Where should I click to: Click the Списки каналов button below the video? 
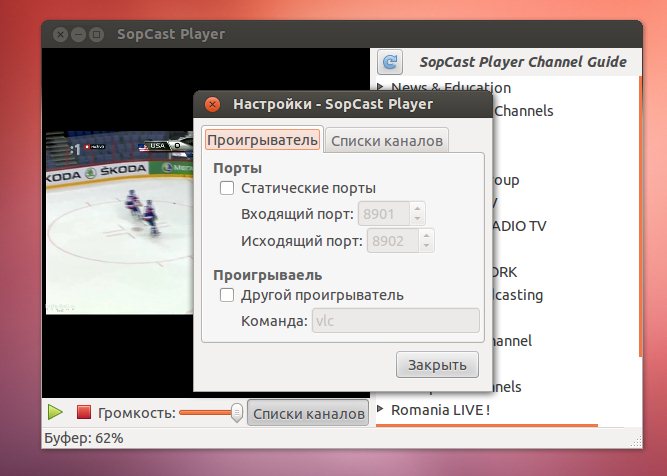point(307,413)
